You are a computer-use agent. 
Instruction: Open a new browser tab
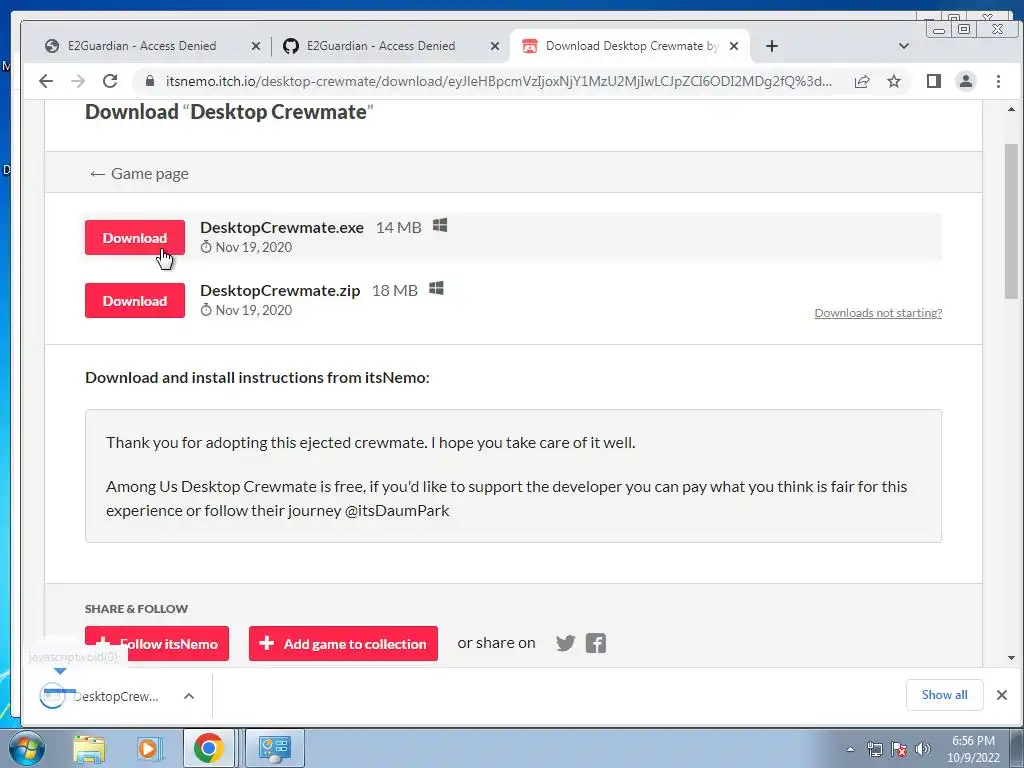coord(772,46)
